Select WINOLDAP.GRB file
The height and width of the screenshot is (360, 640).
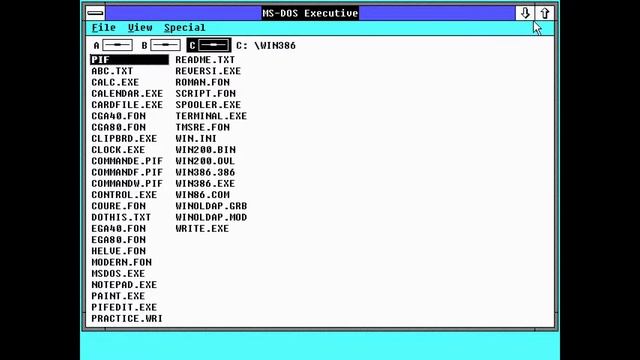[x=211, y=206]
